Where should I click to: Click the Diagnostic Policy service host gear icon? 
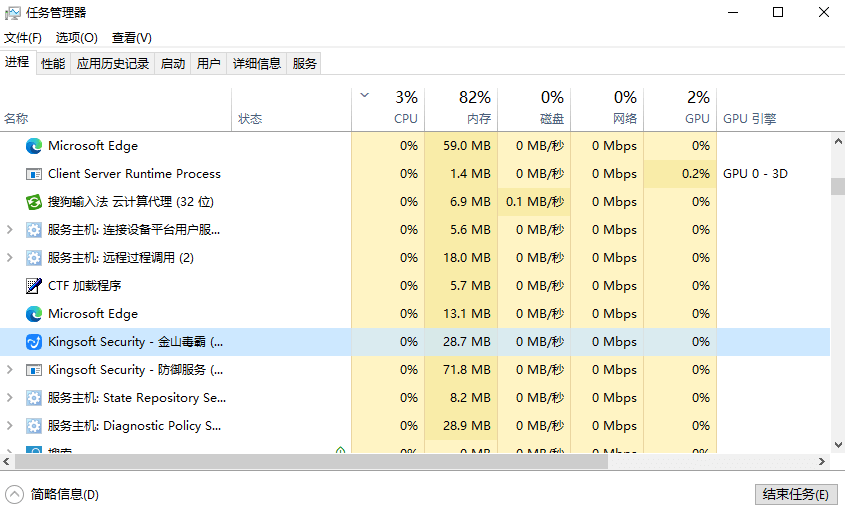pos(34,426)
